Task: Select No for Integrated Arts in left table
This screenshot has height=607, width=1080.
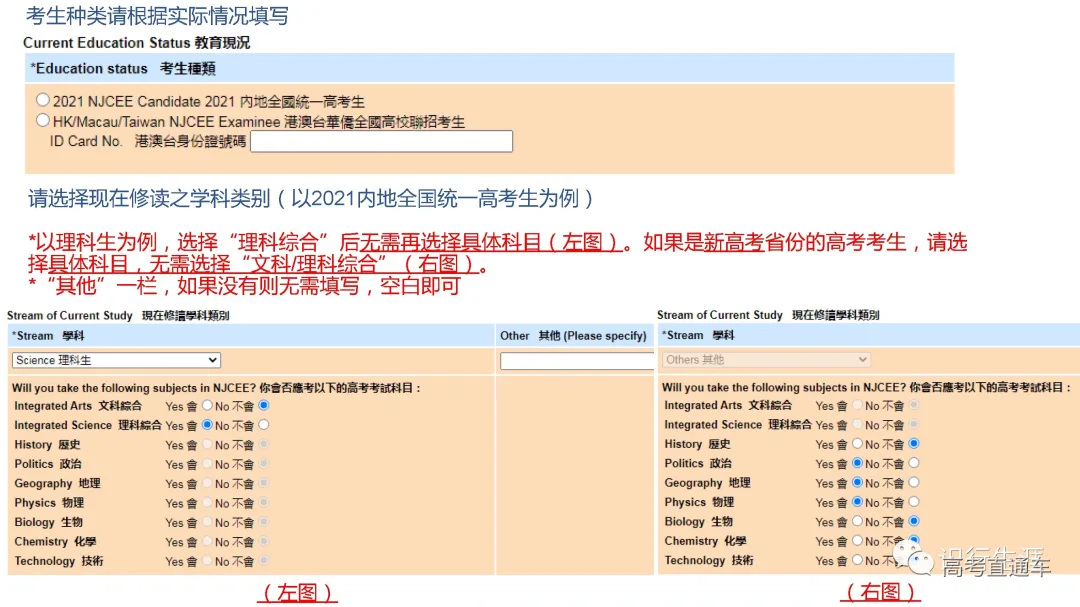Action: click(264, 406)
